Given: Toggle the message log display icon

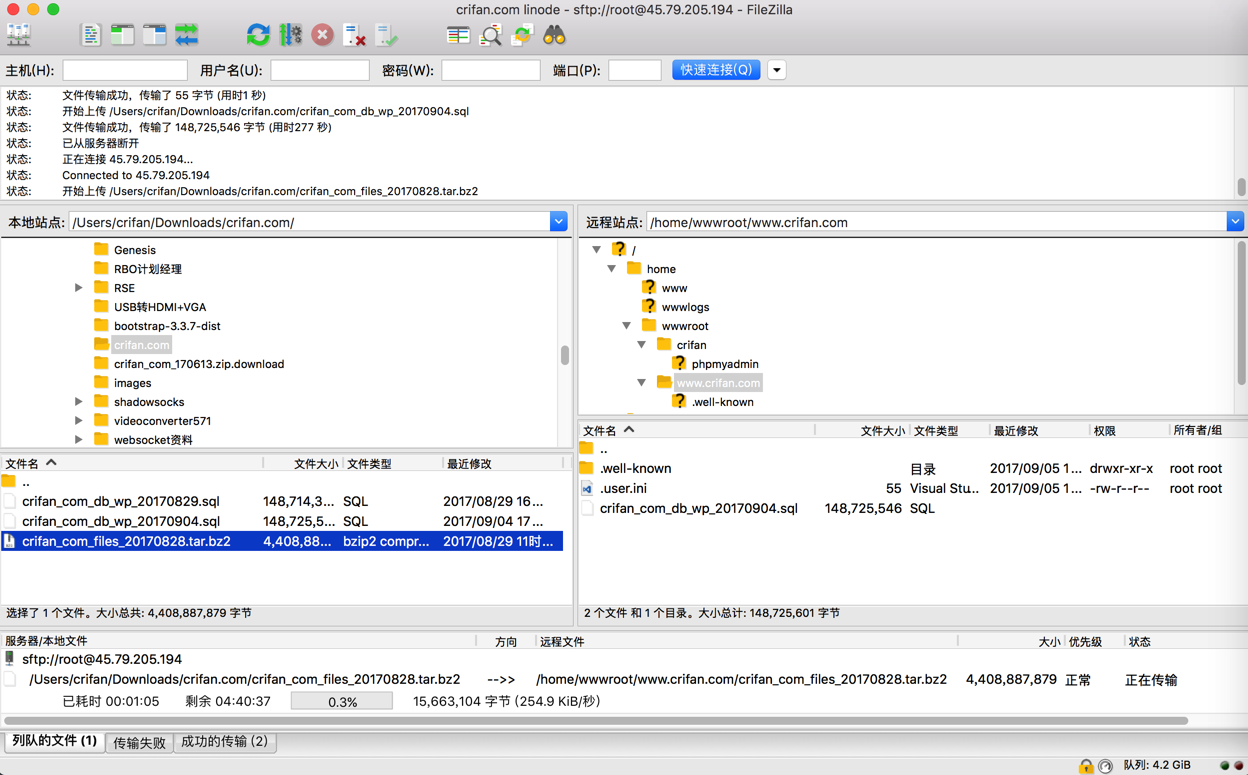Looking at the screenshot, I should (x=91, y=35).
